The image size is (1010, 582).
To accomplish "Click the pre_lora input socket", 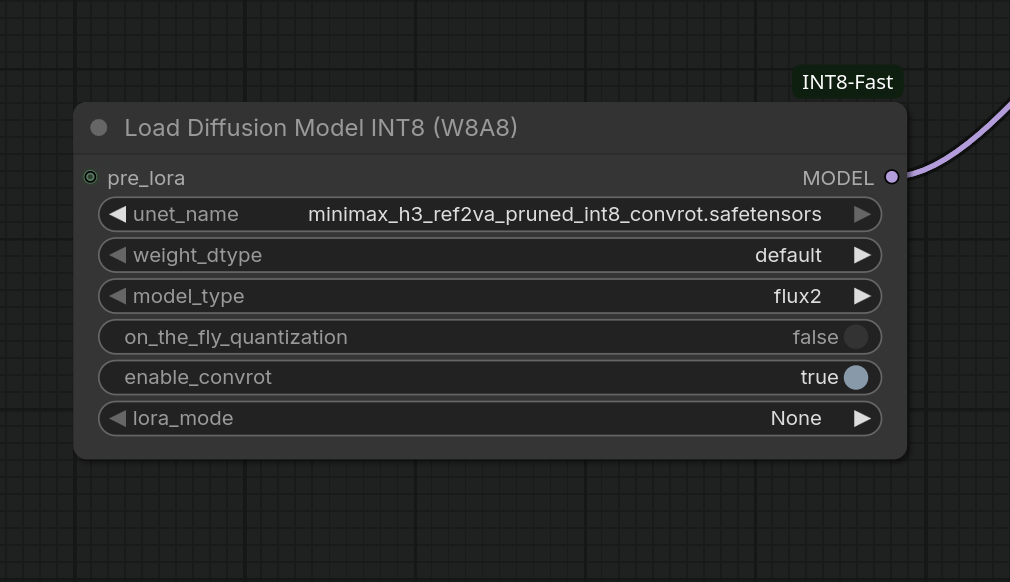I will coord(90,177).
